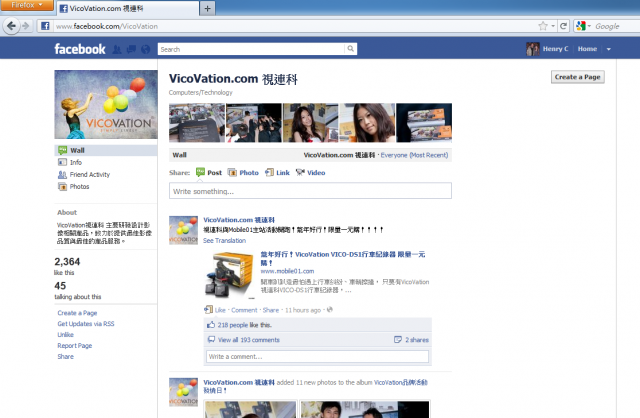This screenshot has height=418, width=640.
Task: Click Report Page link
Action: pos(75,346)
